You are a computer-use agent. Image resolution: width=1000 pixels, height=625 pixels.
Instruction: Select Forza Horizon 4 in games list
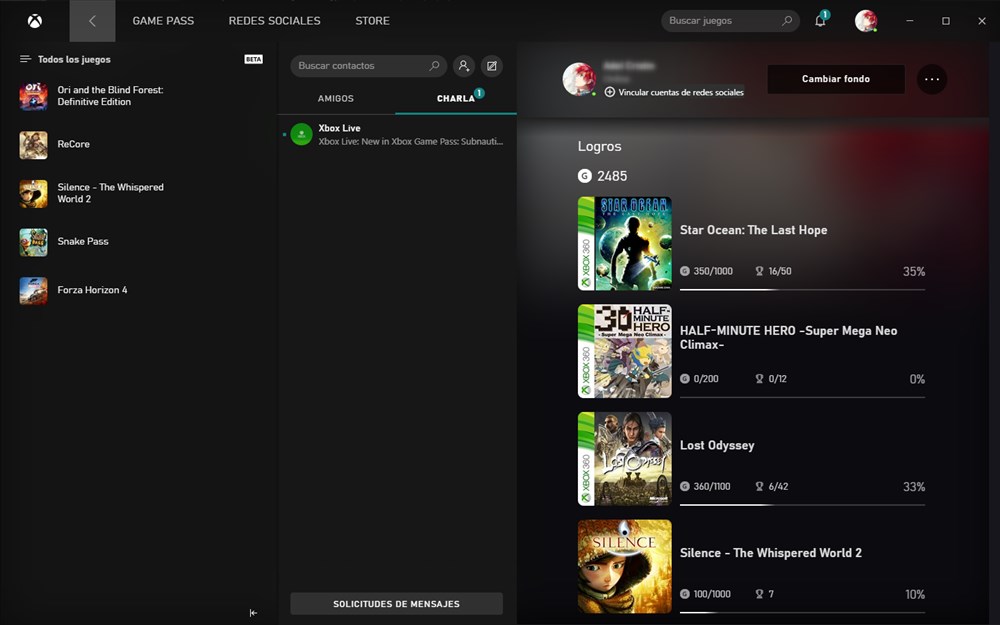pyautogui.click(x=92, y=290)
